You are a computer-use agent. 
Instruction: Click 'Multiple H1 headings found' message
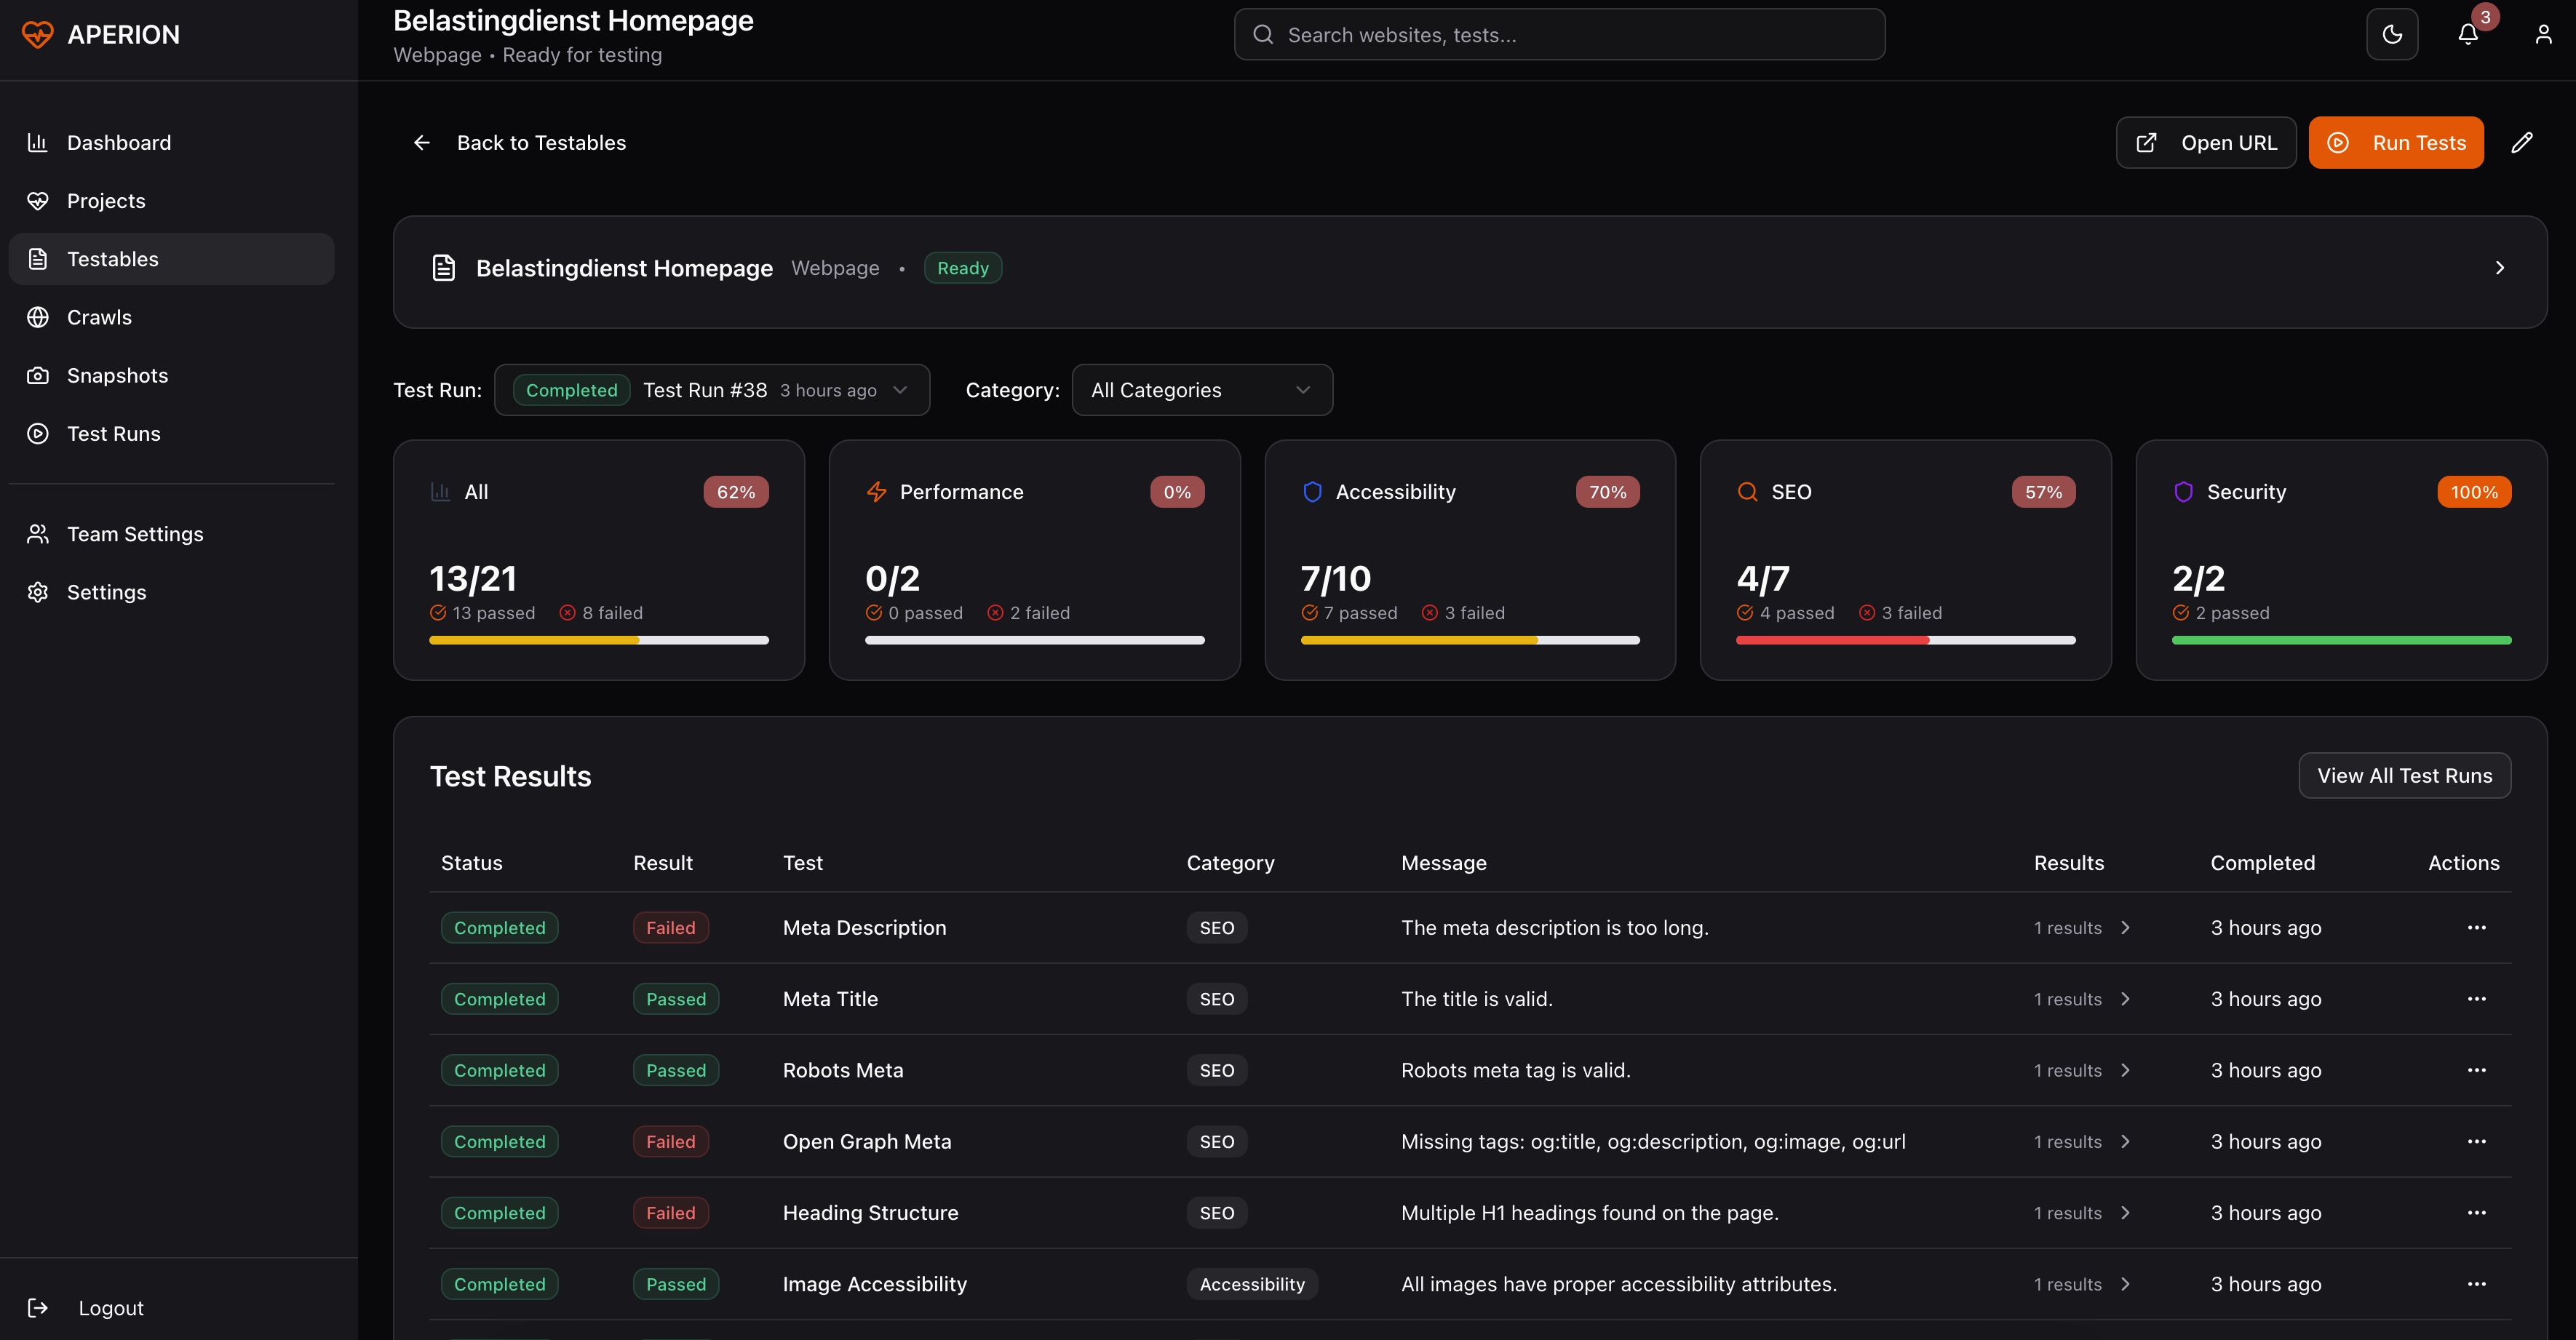point(1589,1212)
